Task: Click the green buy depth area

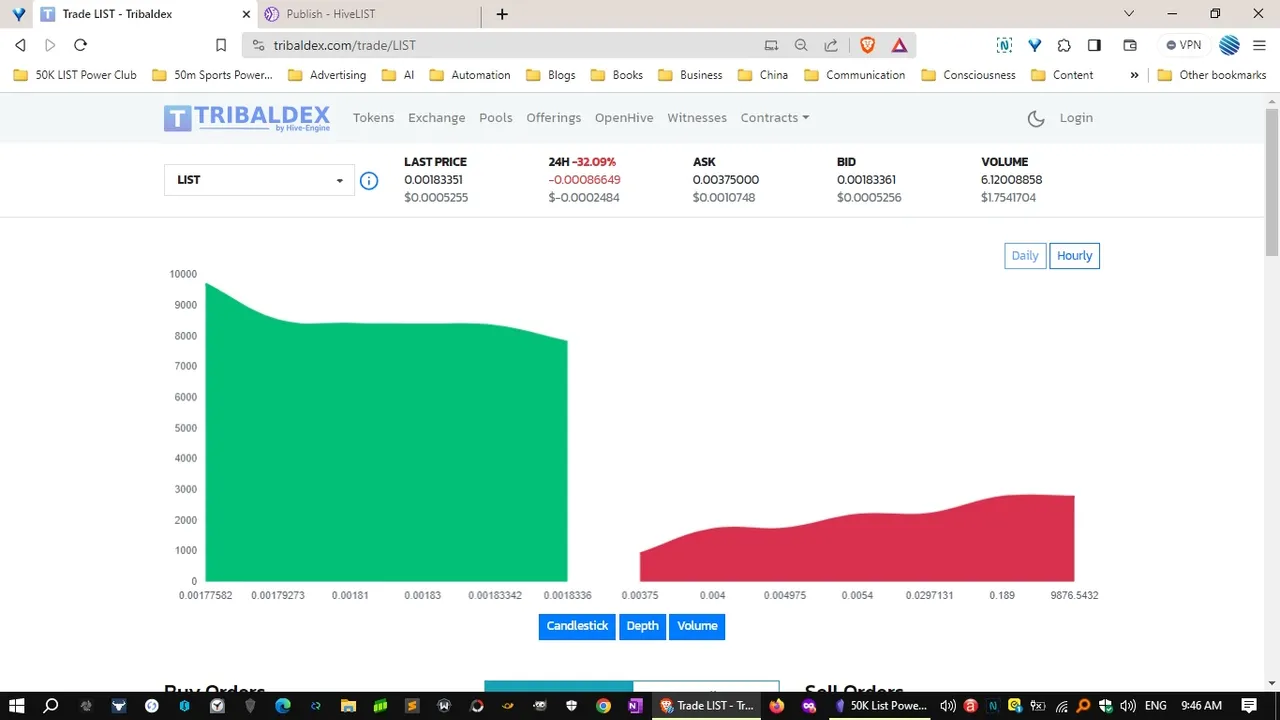Action: (x=386, y=450)
